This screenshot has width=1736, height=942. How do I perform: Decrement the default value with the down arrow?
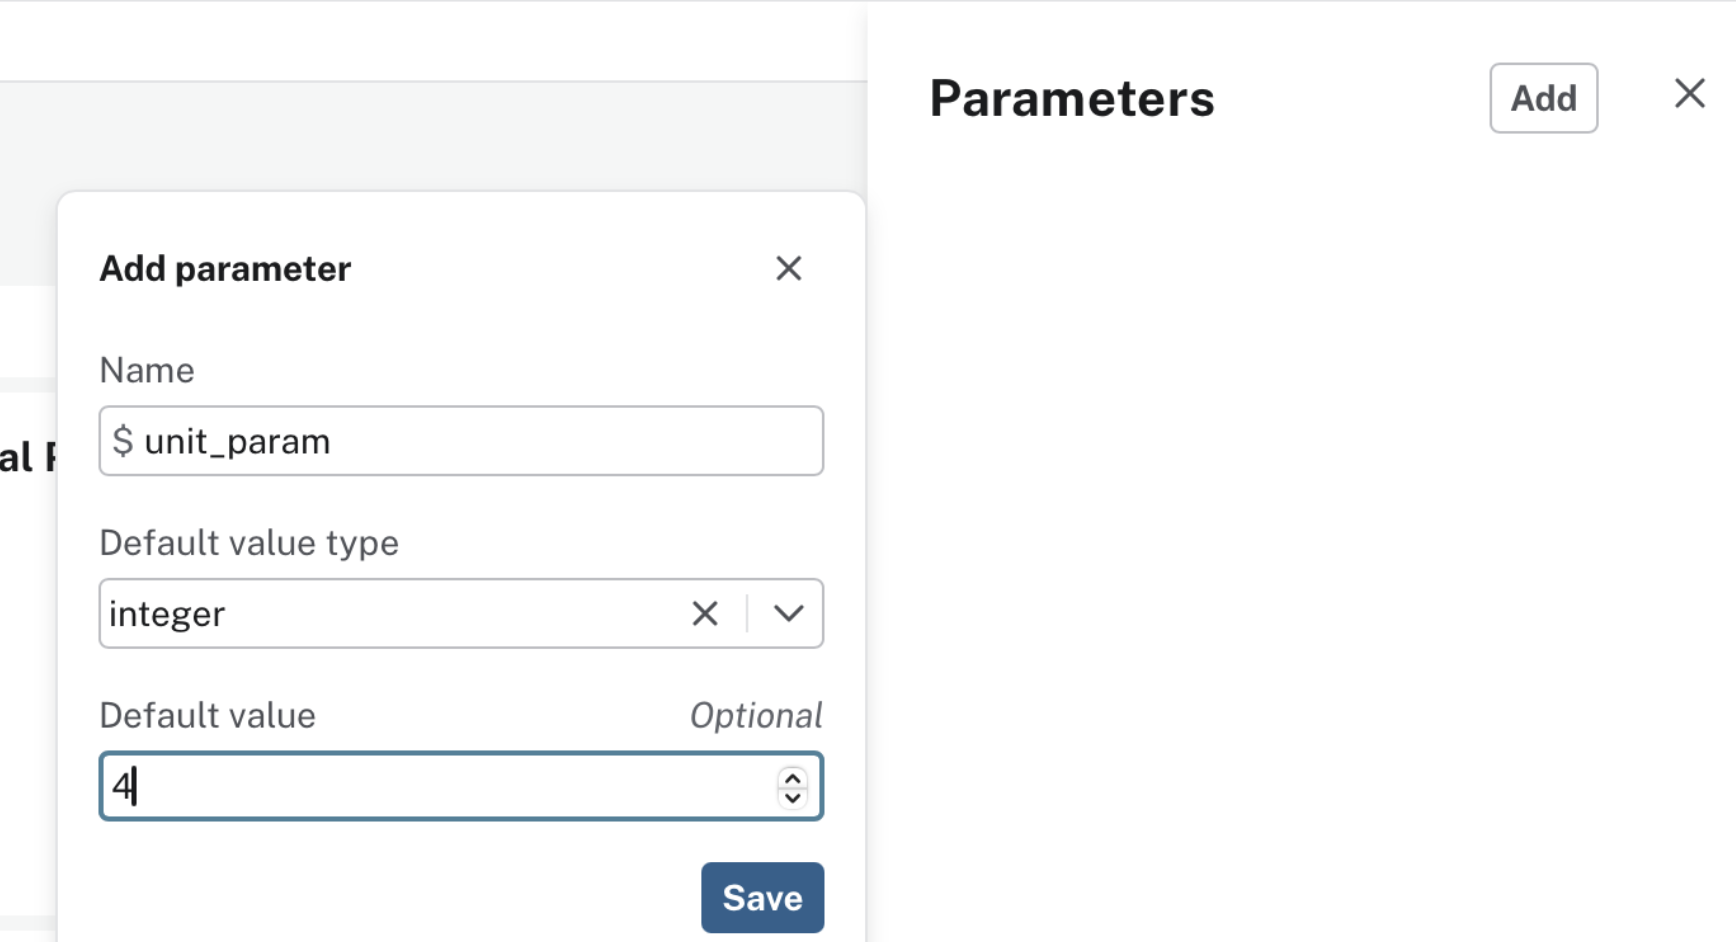click(x=791, y=798)
